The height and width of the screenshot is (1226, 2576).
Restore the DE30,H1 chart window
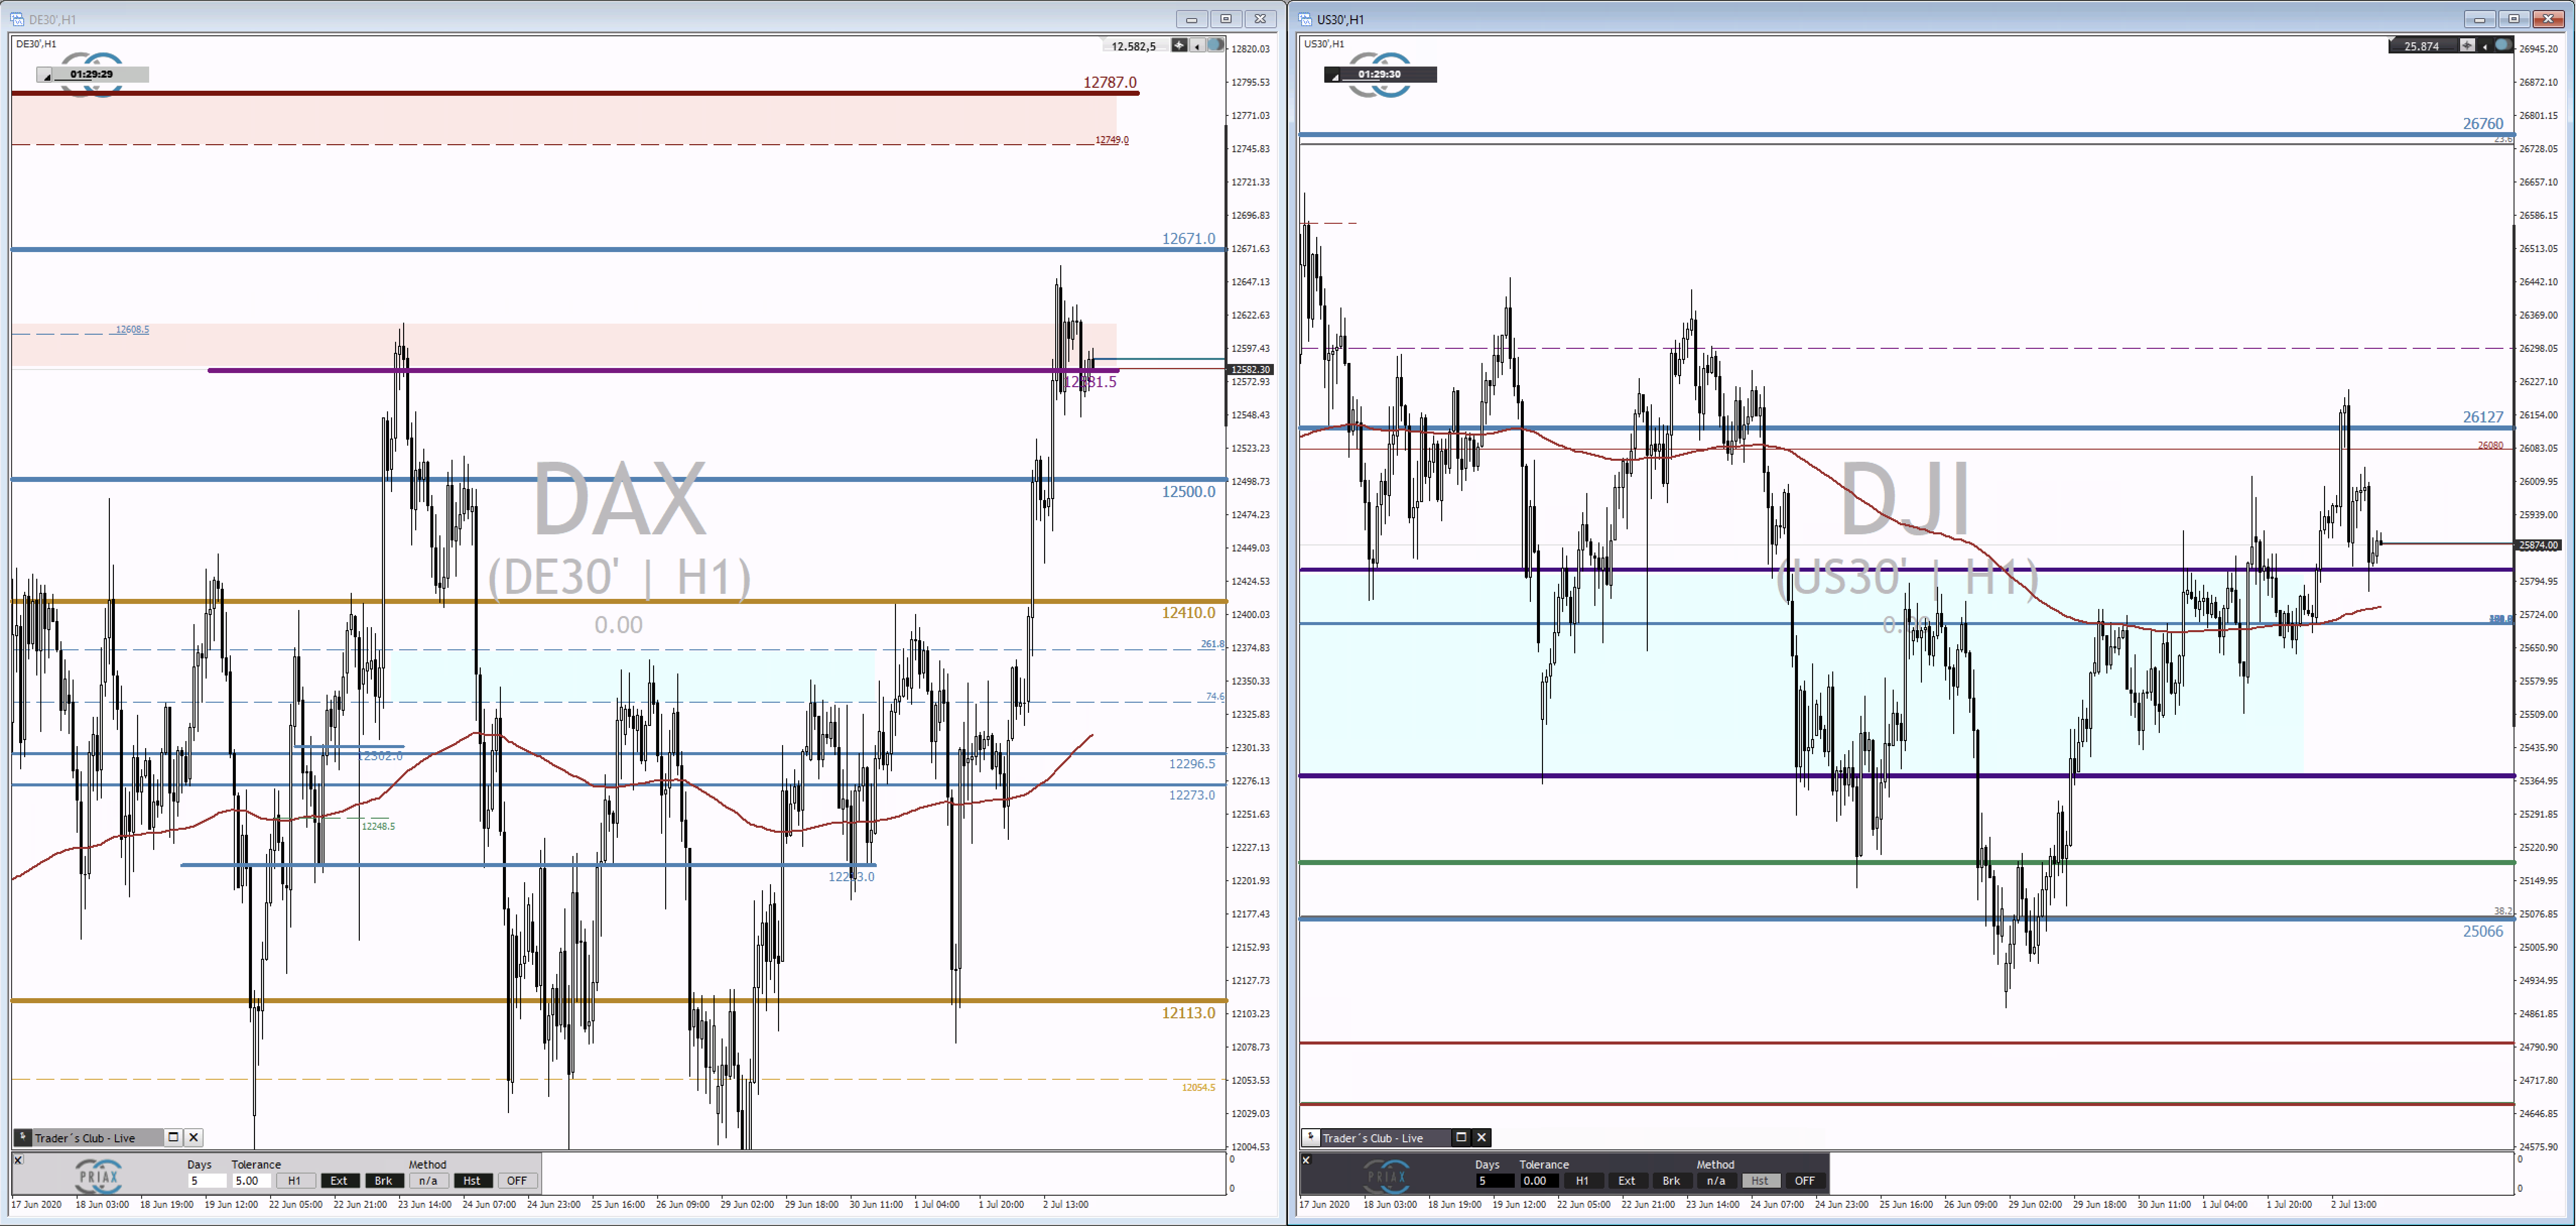[1226, 19]
